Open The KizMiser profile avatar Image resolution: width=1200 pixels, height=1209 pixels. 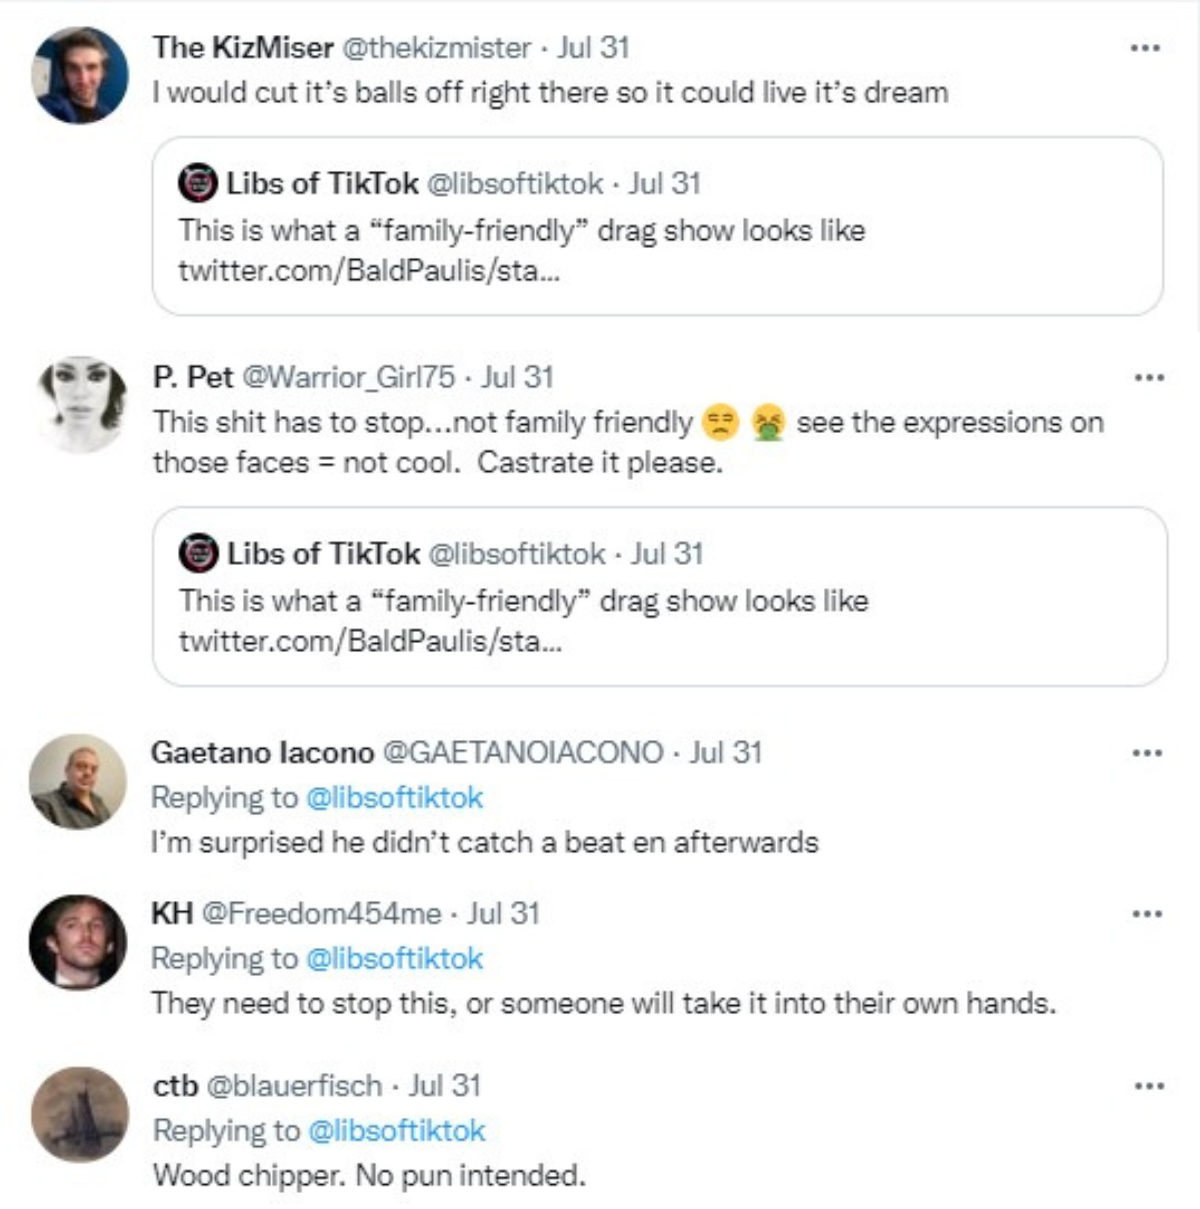[80, 76]
